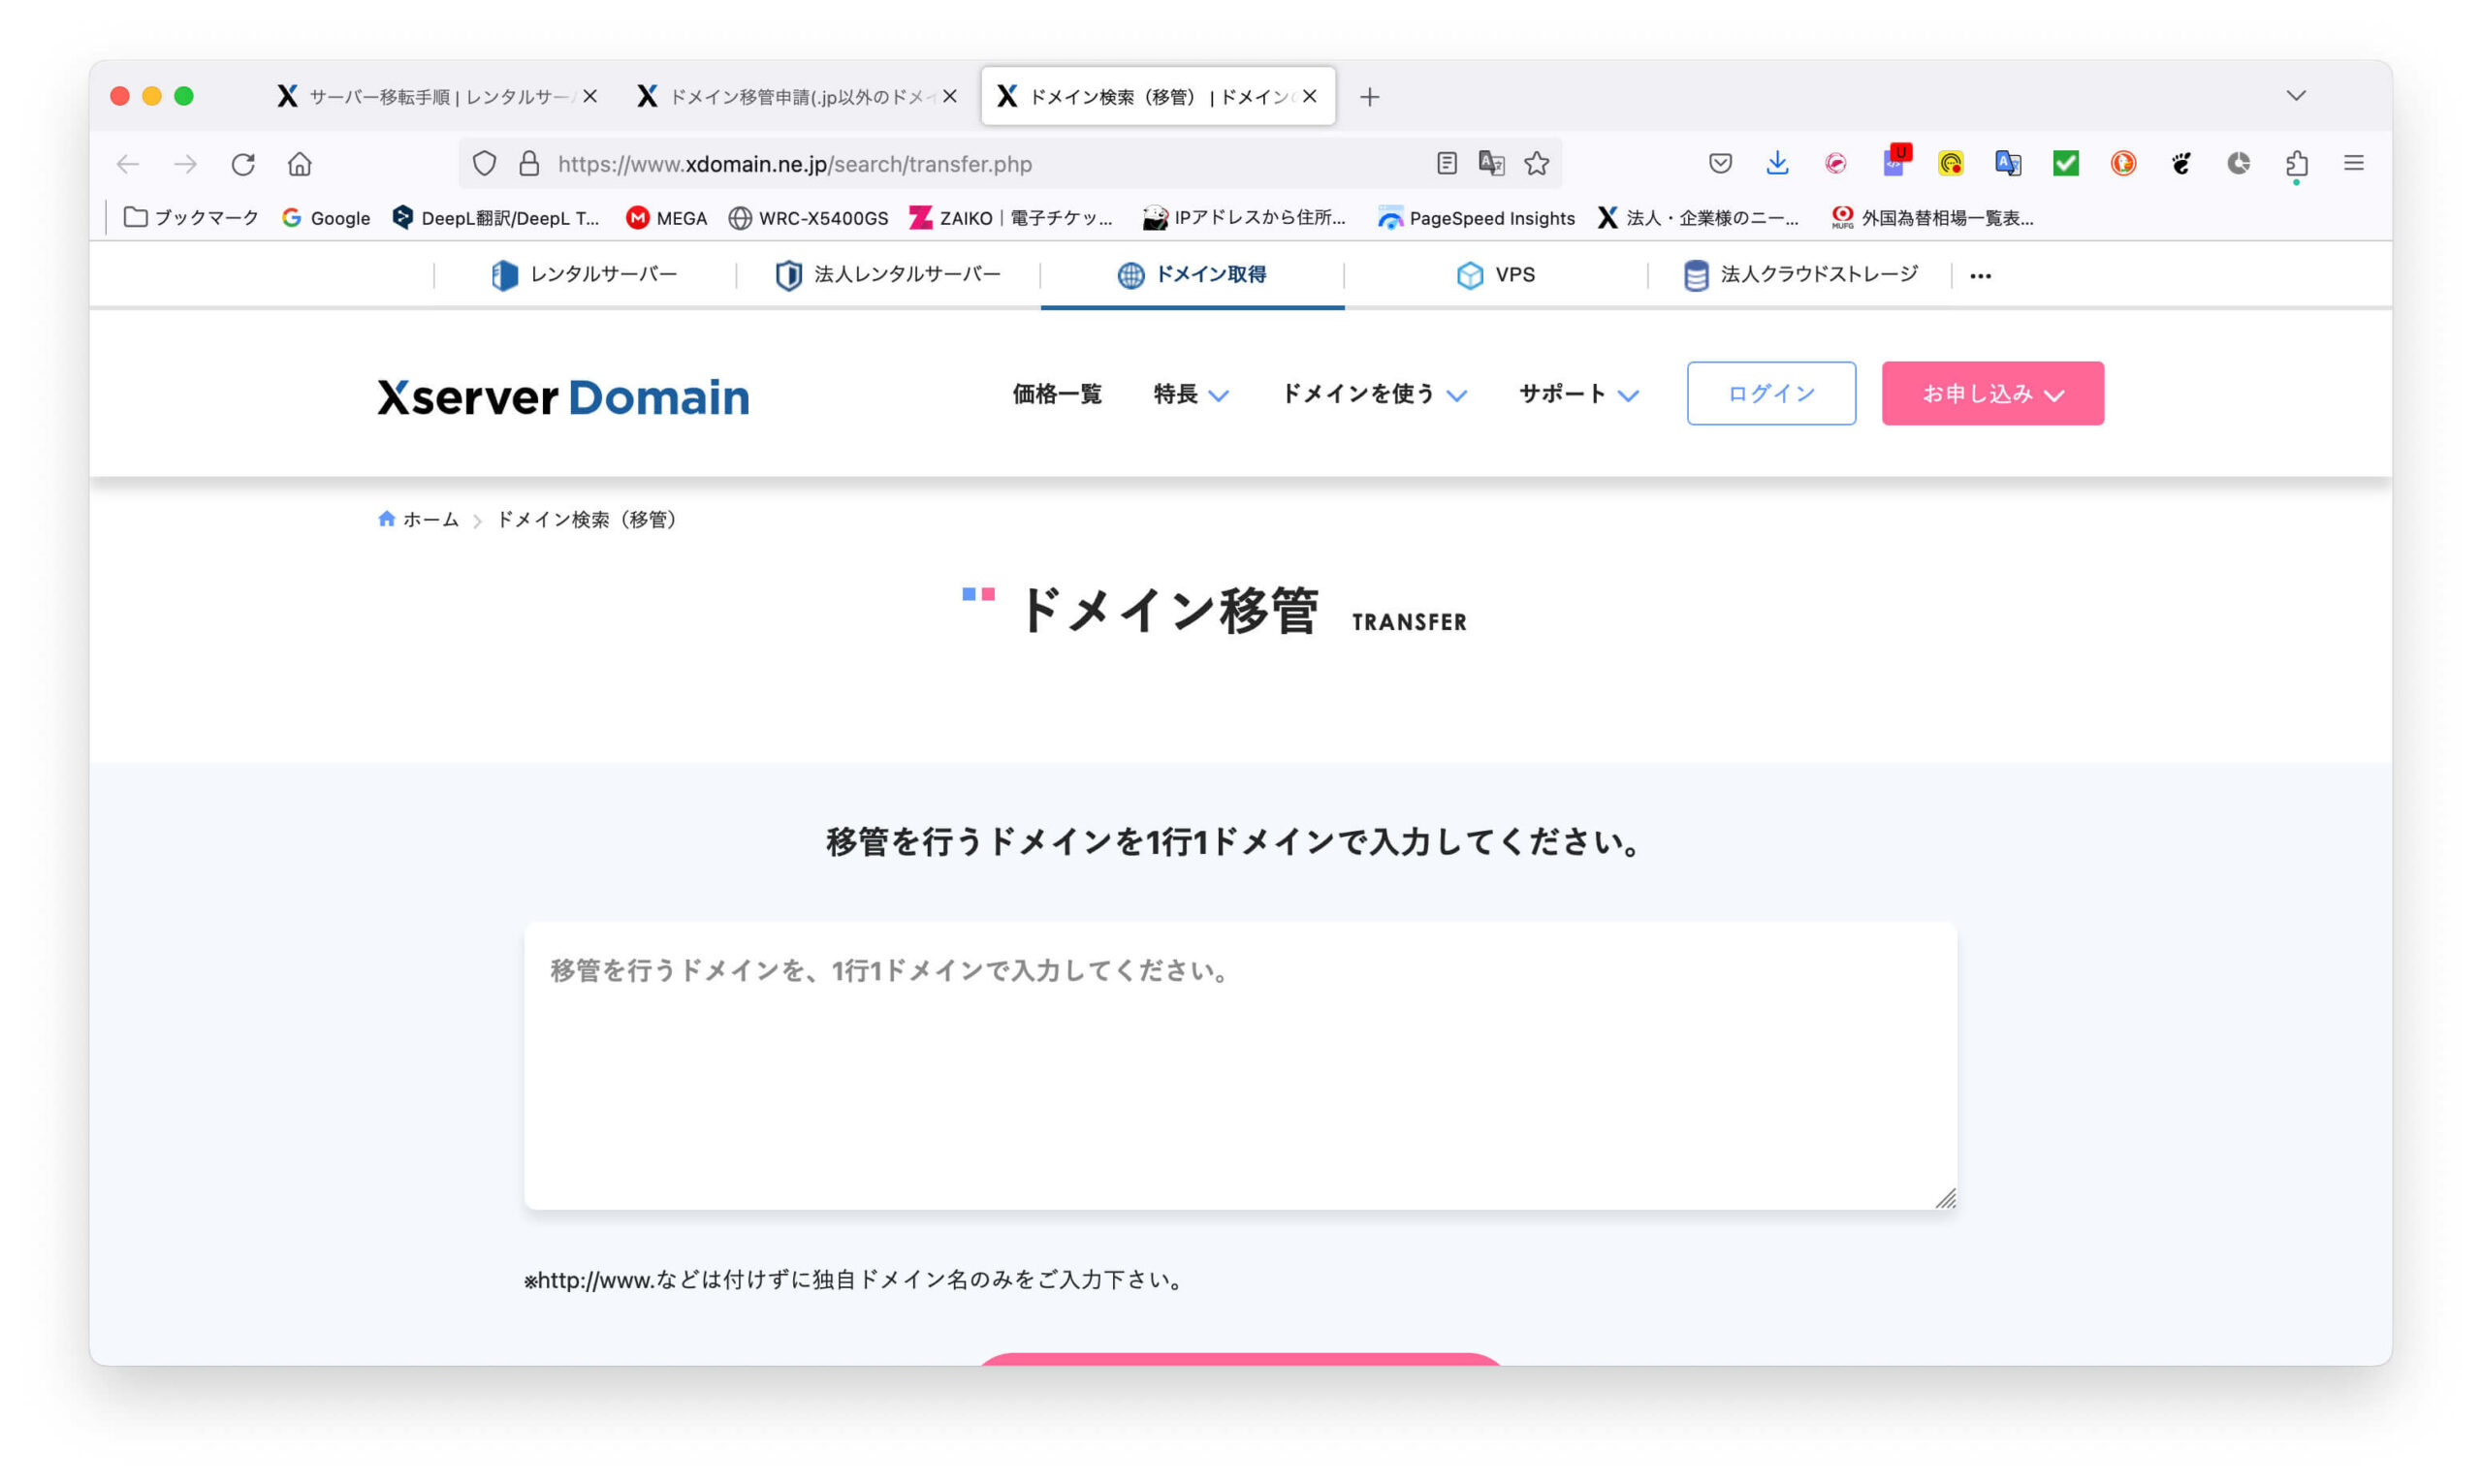
Task: Open the DeepL翻訳 bookmark
Action: pyautogui.click(x=496, y=217)
